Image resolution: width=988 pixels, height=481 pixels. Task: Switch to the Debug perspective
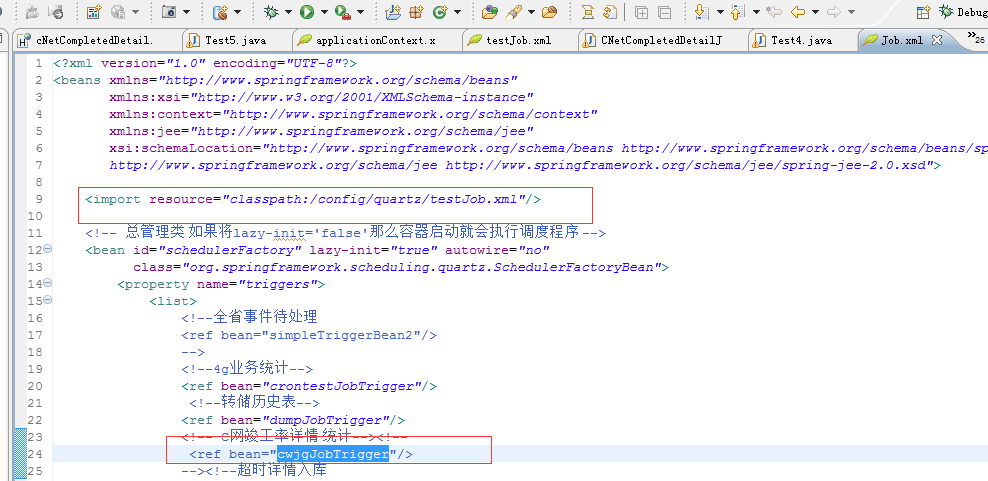click(x=963, y=11)
